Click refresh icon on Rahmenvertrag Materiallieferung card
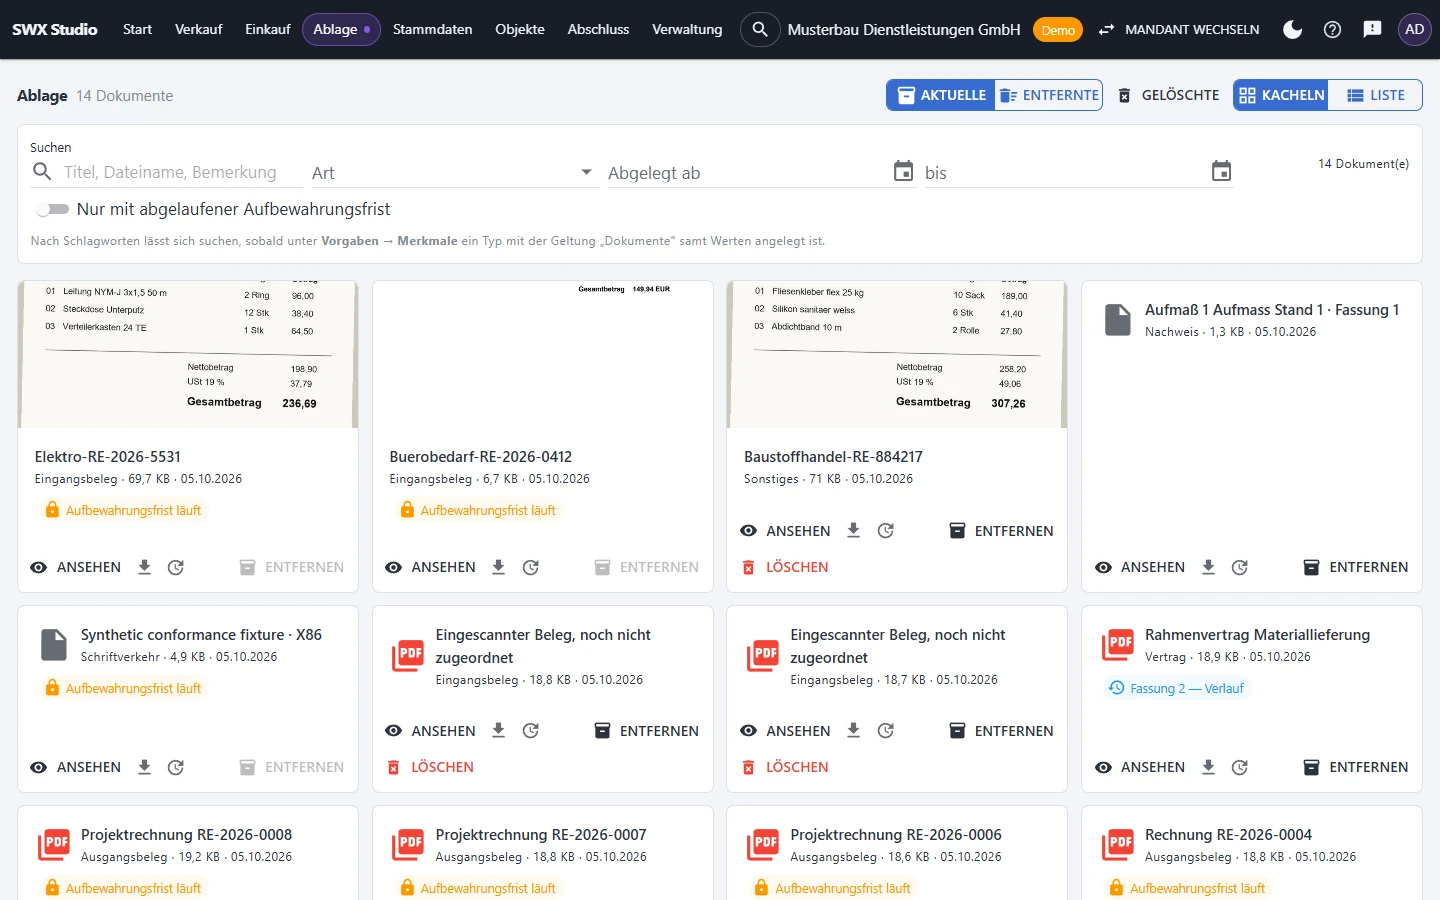This screenshot has height=900, width=1440. click(x=1240, y=767)
